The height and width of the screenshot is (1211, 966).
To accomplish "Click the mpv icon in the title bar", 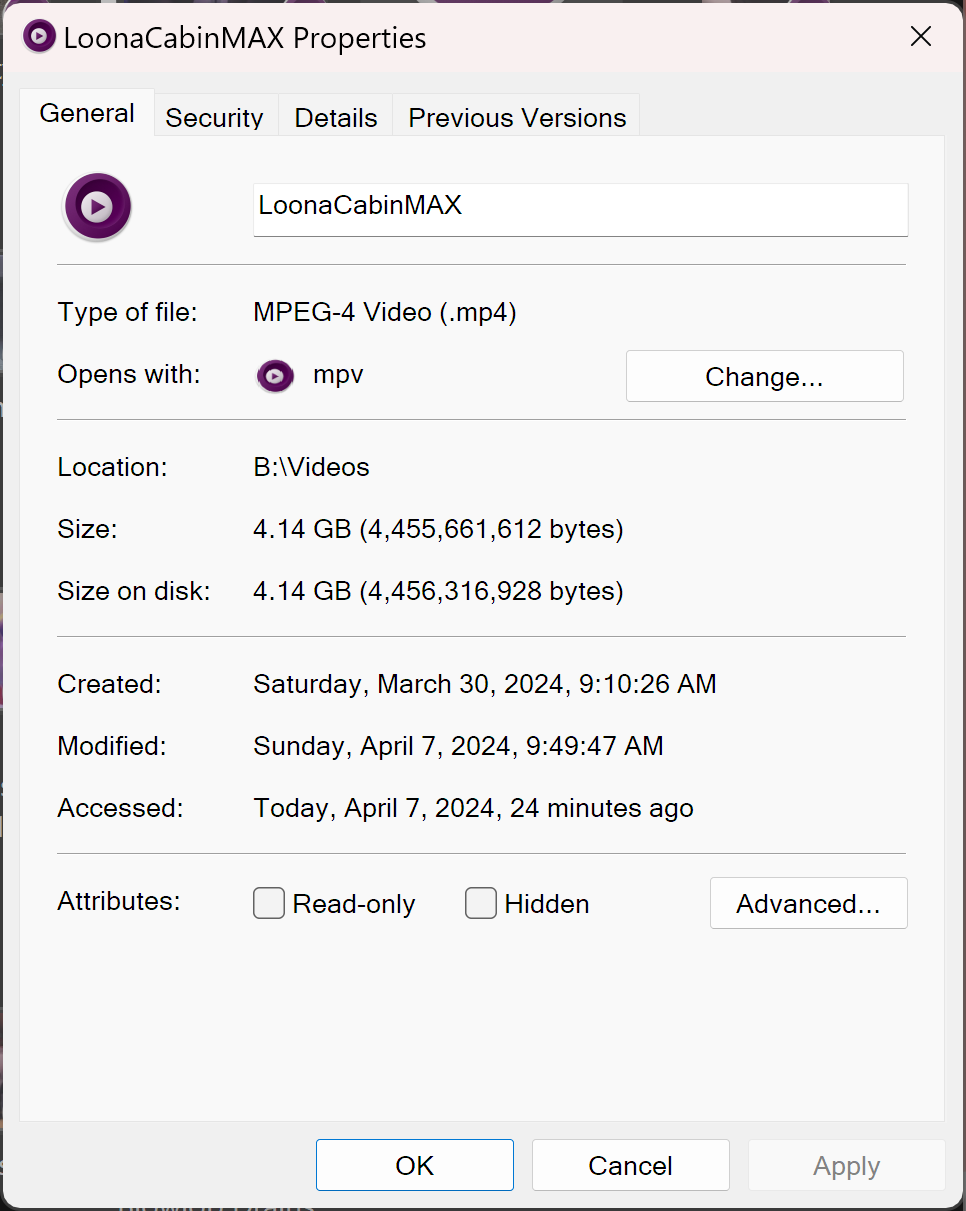I will [38, 38].
